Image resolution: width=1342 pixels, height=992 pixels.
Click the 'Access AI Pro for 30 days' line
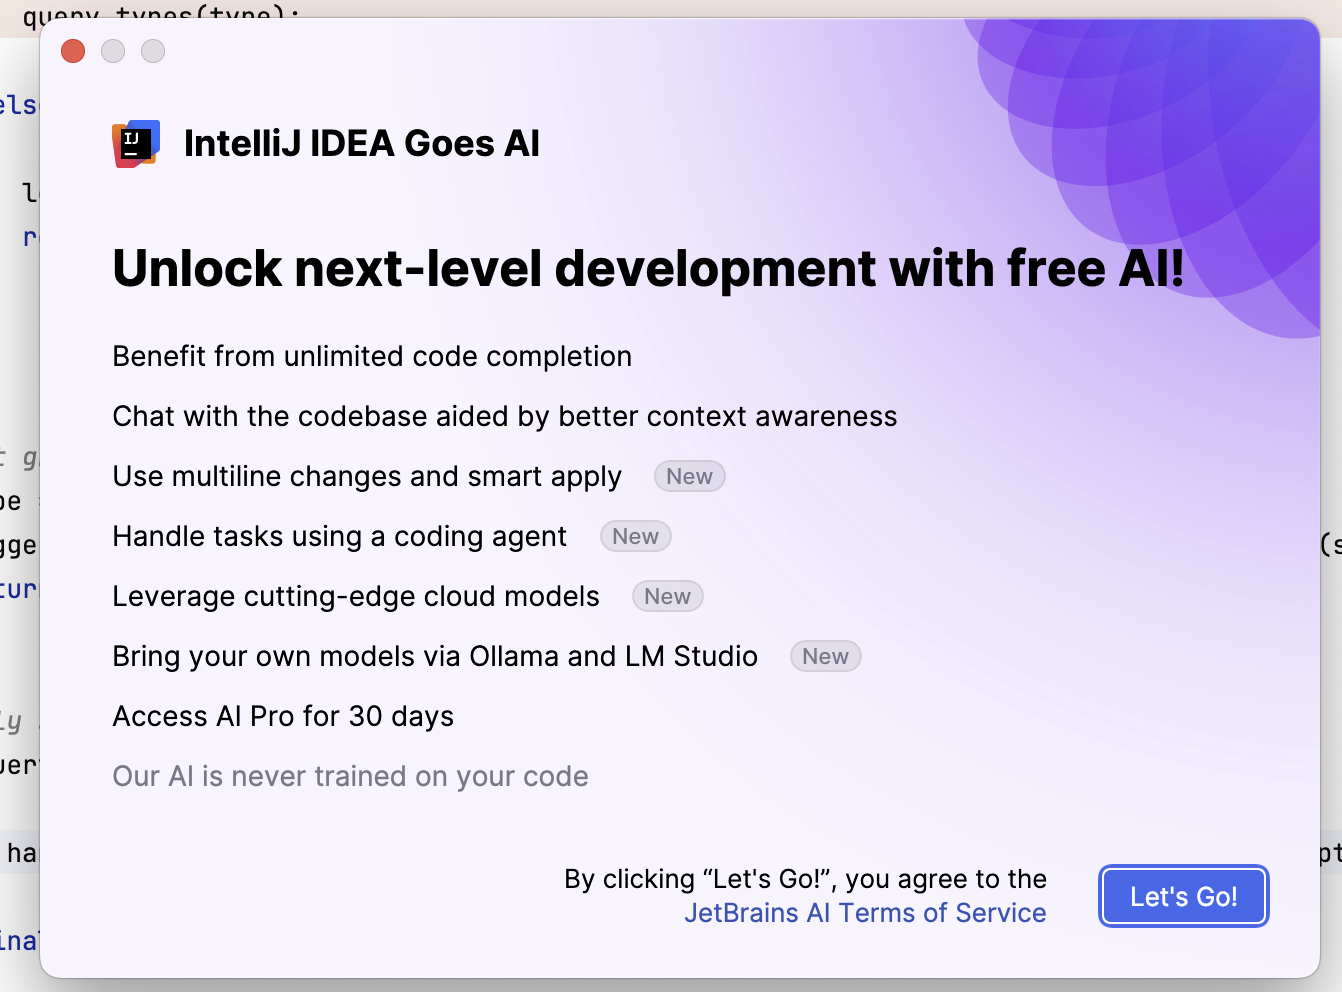(x=283, y=717)
